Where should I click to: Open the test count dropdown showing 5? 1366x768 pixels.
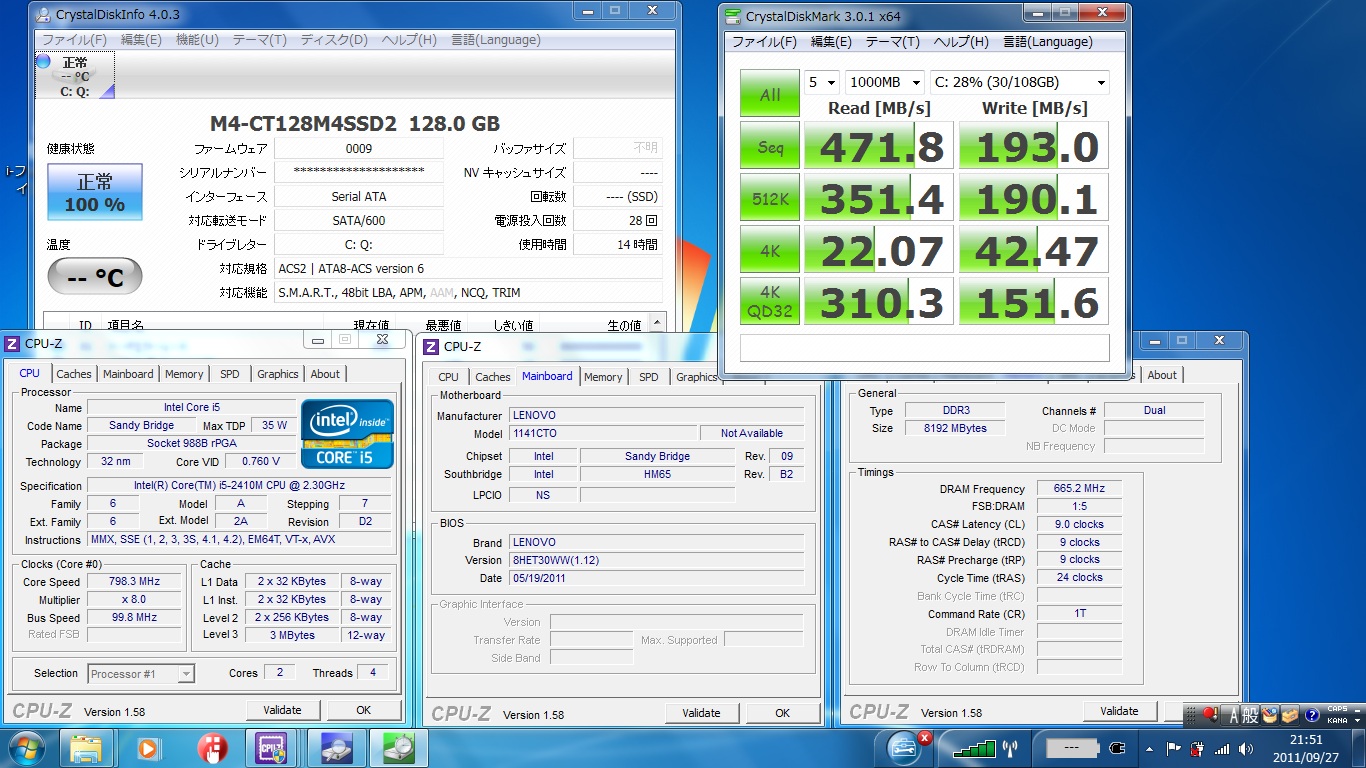pyautogui.click(x=822, y=82)
